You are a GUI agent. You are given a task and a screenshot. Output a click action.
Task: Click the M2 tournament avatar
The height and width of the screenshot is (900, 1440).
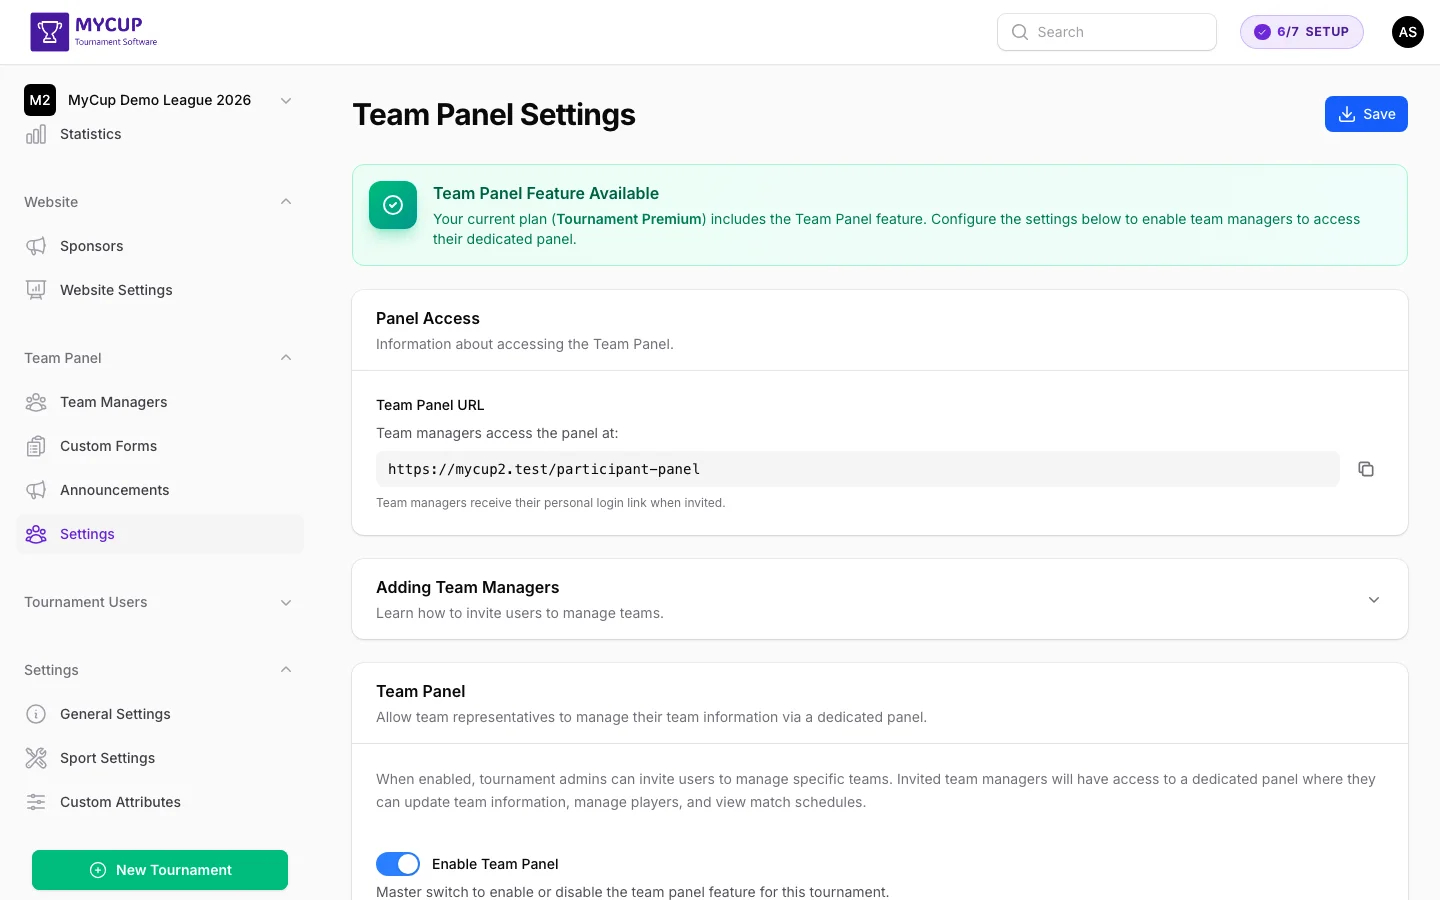[x=40, y=100]
